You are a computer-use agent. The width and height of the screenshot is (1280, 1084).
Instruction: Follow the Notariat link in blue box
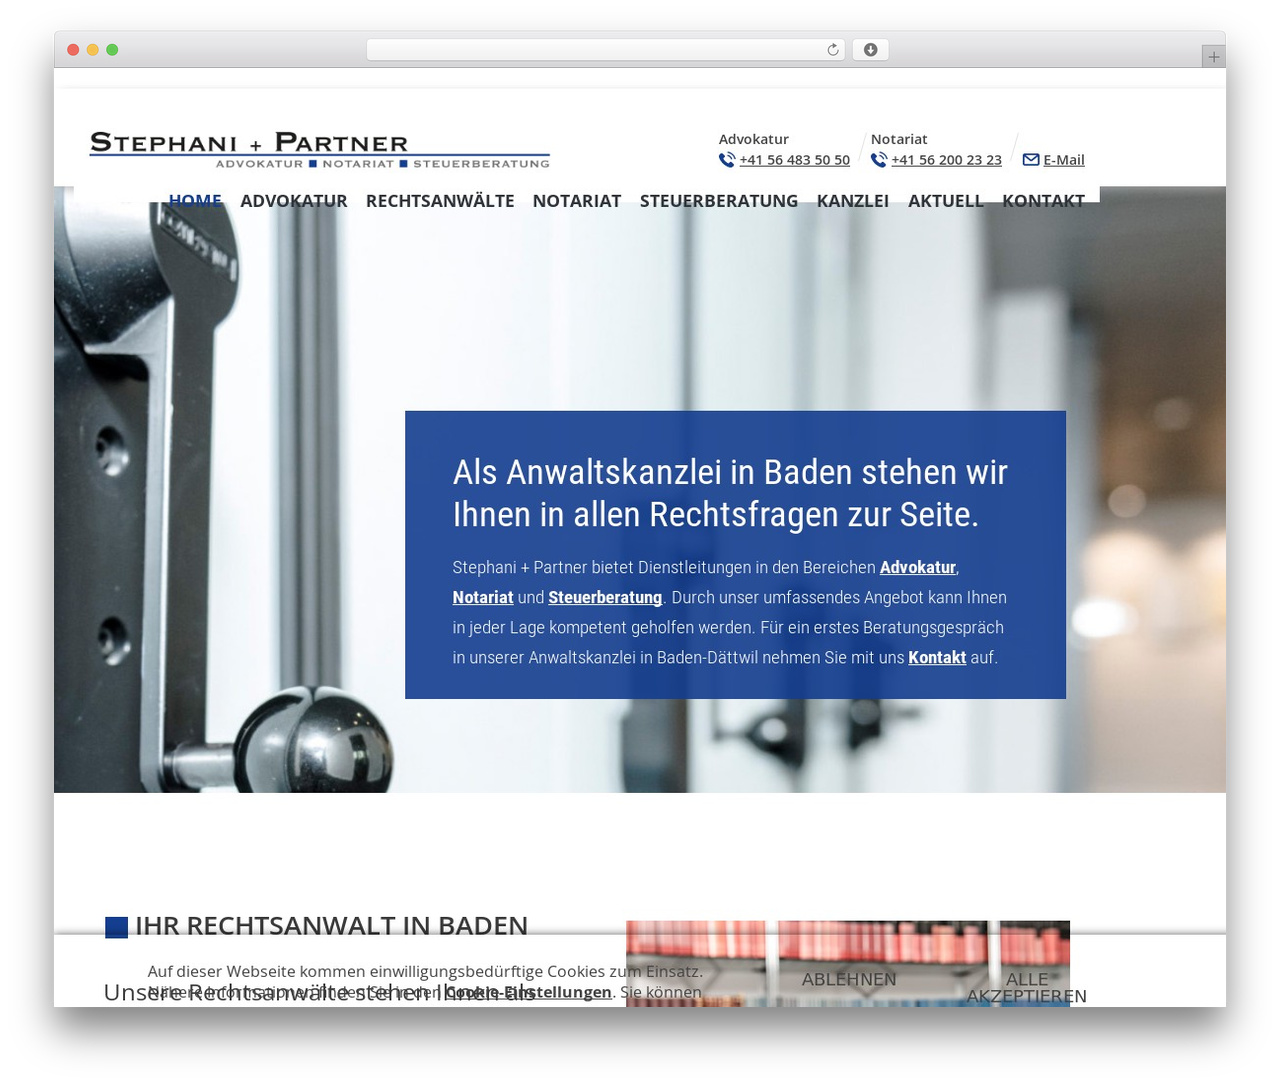click(483, 597)
